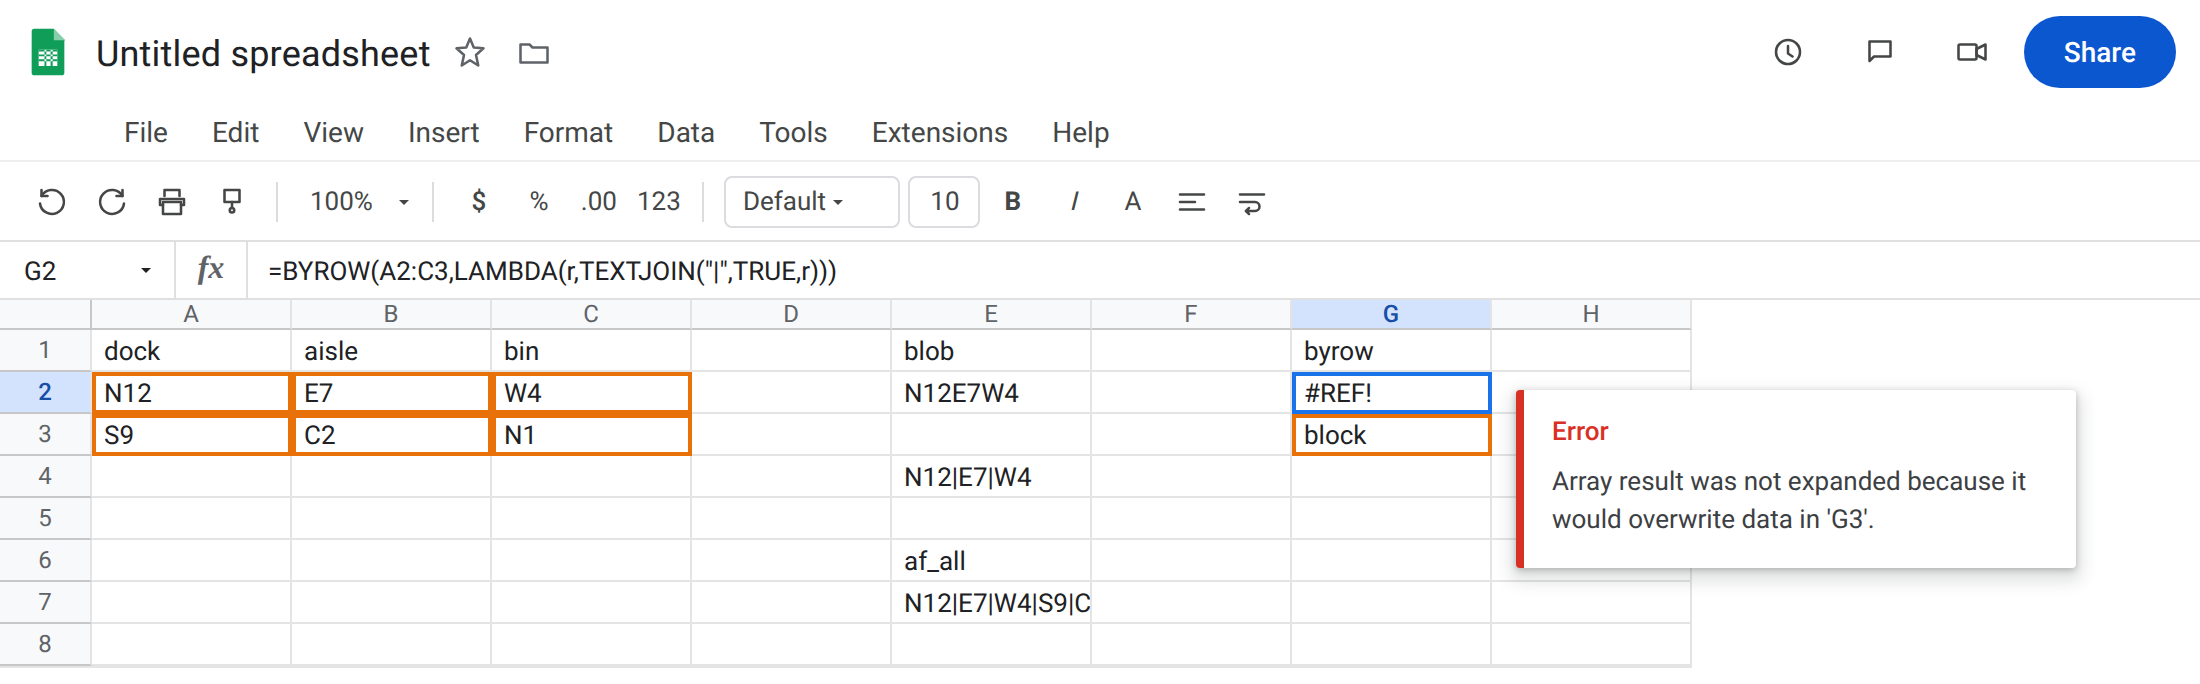This screenshot has width=2200, height=684.
Task: Select cell containing 'N12E7W4'
Action: (x=991, y=393)
